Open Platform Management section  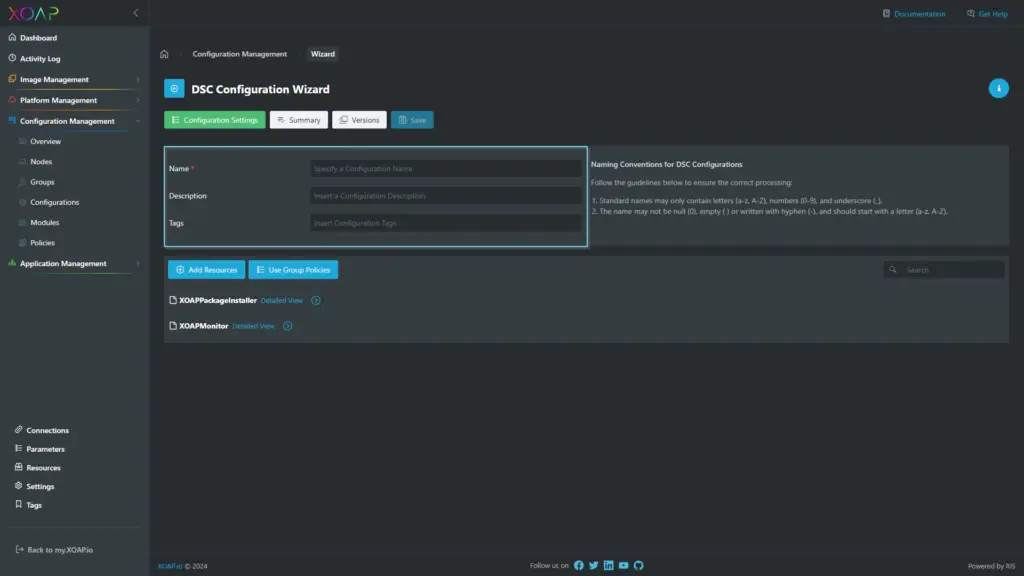click(58, 101)
